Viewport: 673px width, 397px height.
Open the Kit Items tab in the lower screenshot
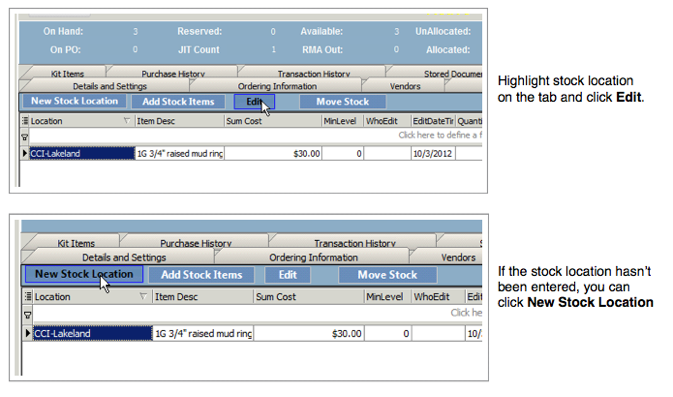pyautogui.click(x=76, y=243)
